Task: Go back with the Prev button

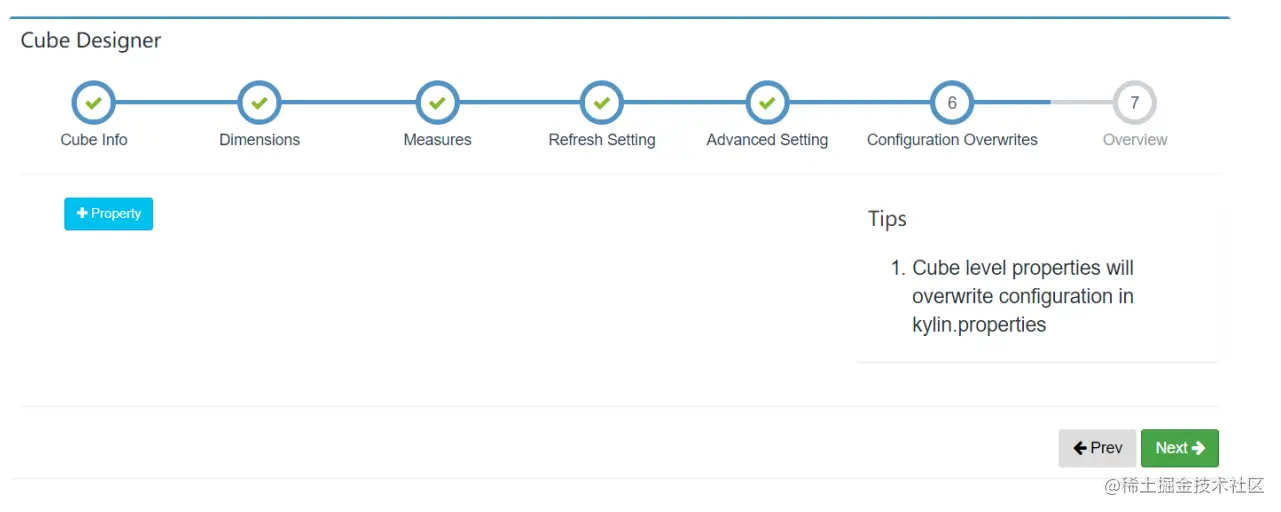Action: pyautogui.click(x=1098, y=448)
